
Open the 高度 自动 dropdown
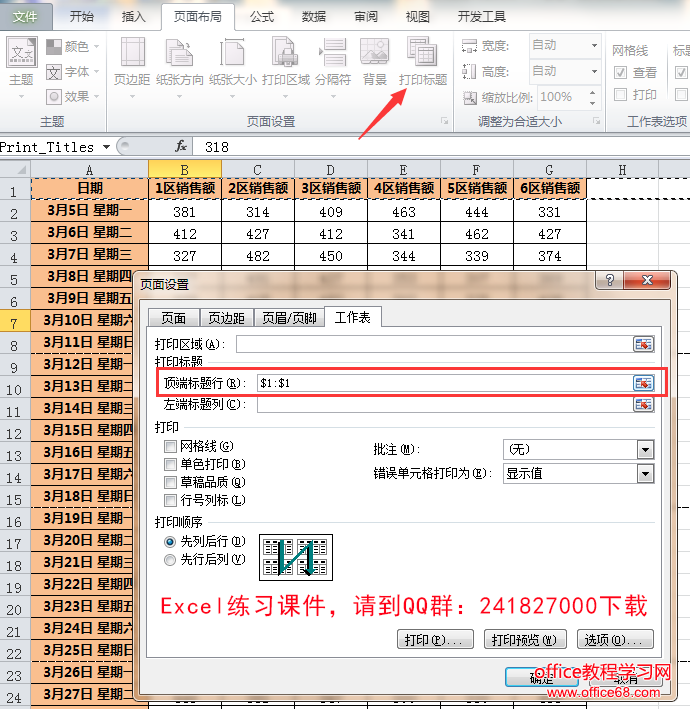[x=594, y=71]
